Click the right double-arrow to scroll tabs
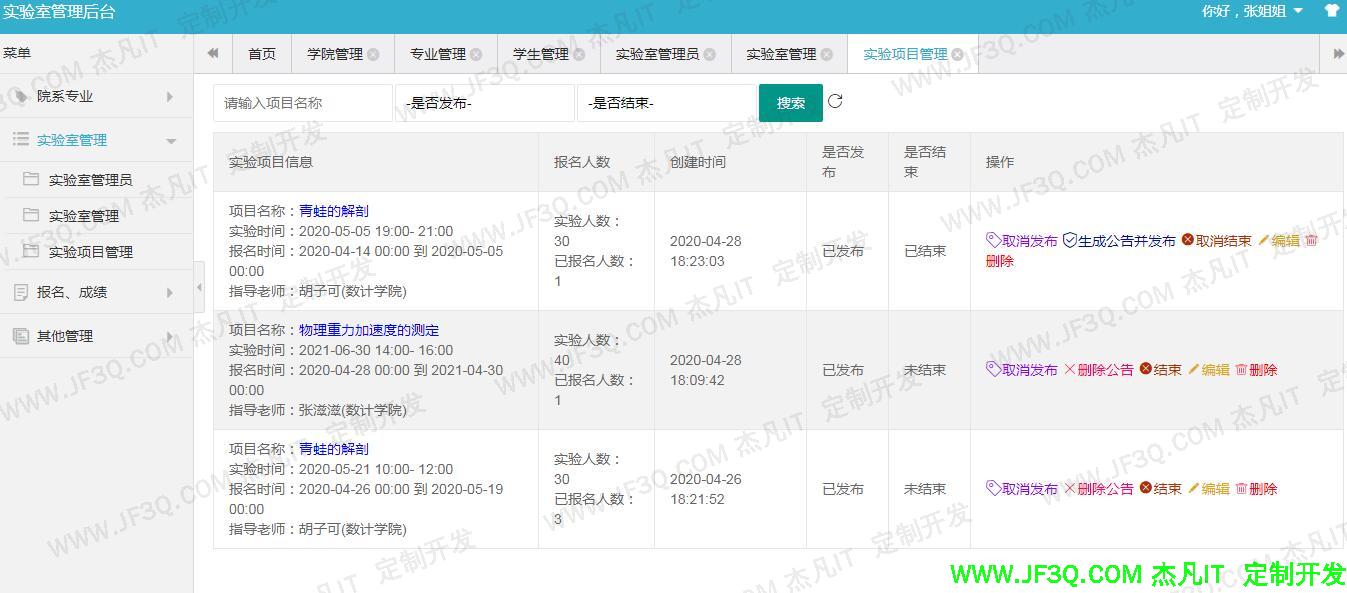The image size is (1347, 593). point(1338,55)
